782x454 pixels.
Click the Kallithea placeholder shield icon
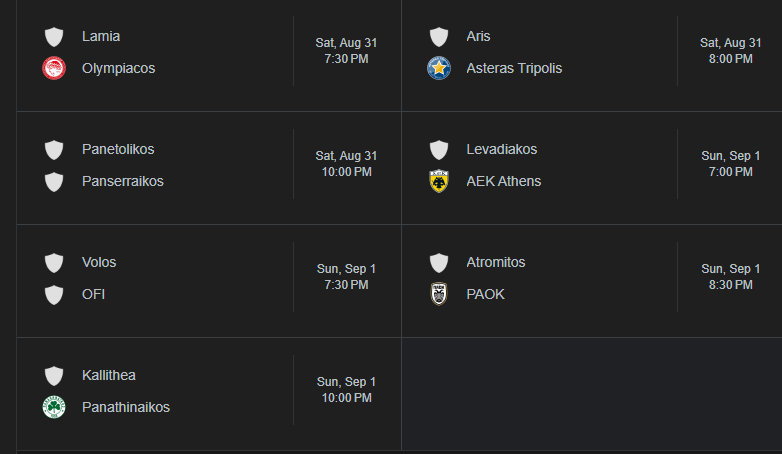[x=54, y=376]
